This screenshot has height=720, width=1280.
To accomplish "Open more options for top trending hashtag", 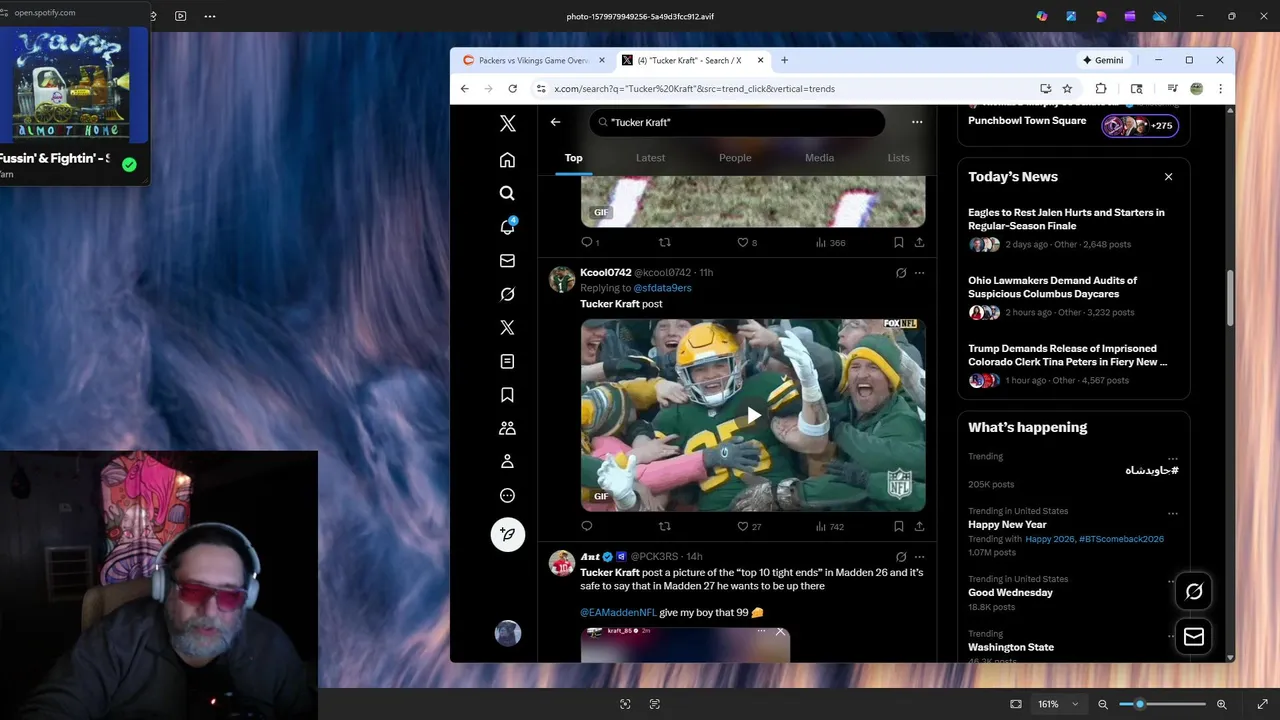I will 1173,459.
